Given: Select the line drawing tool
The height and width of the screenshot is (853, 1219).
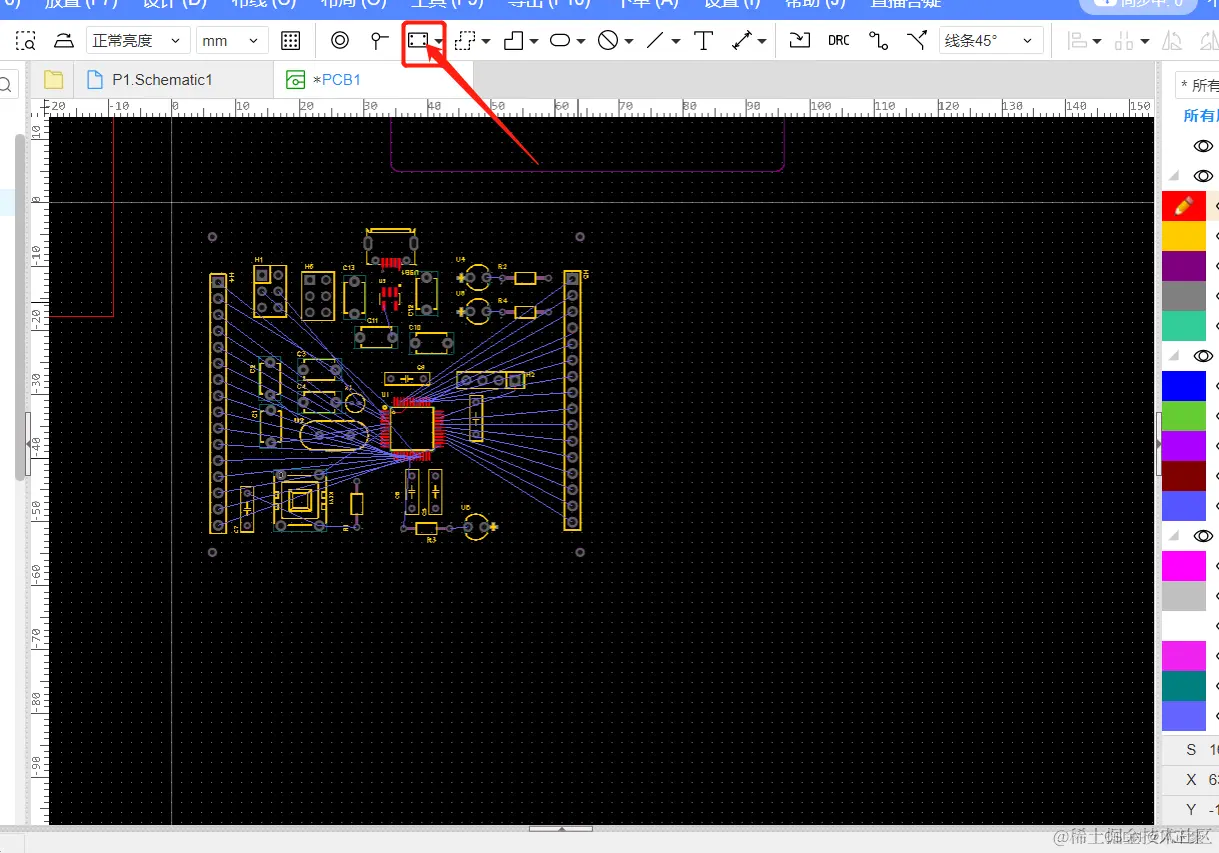Looking at the screenshot, I should pos(655,41).
